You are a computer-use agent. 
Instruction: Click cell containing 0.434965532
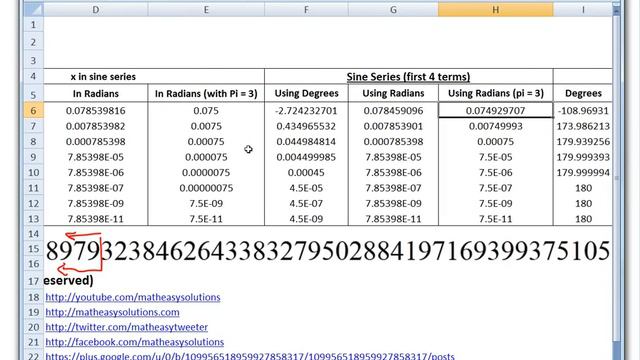tap(306, 126)
